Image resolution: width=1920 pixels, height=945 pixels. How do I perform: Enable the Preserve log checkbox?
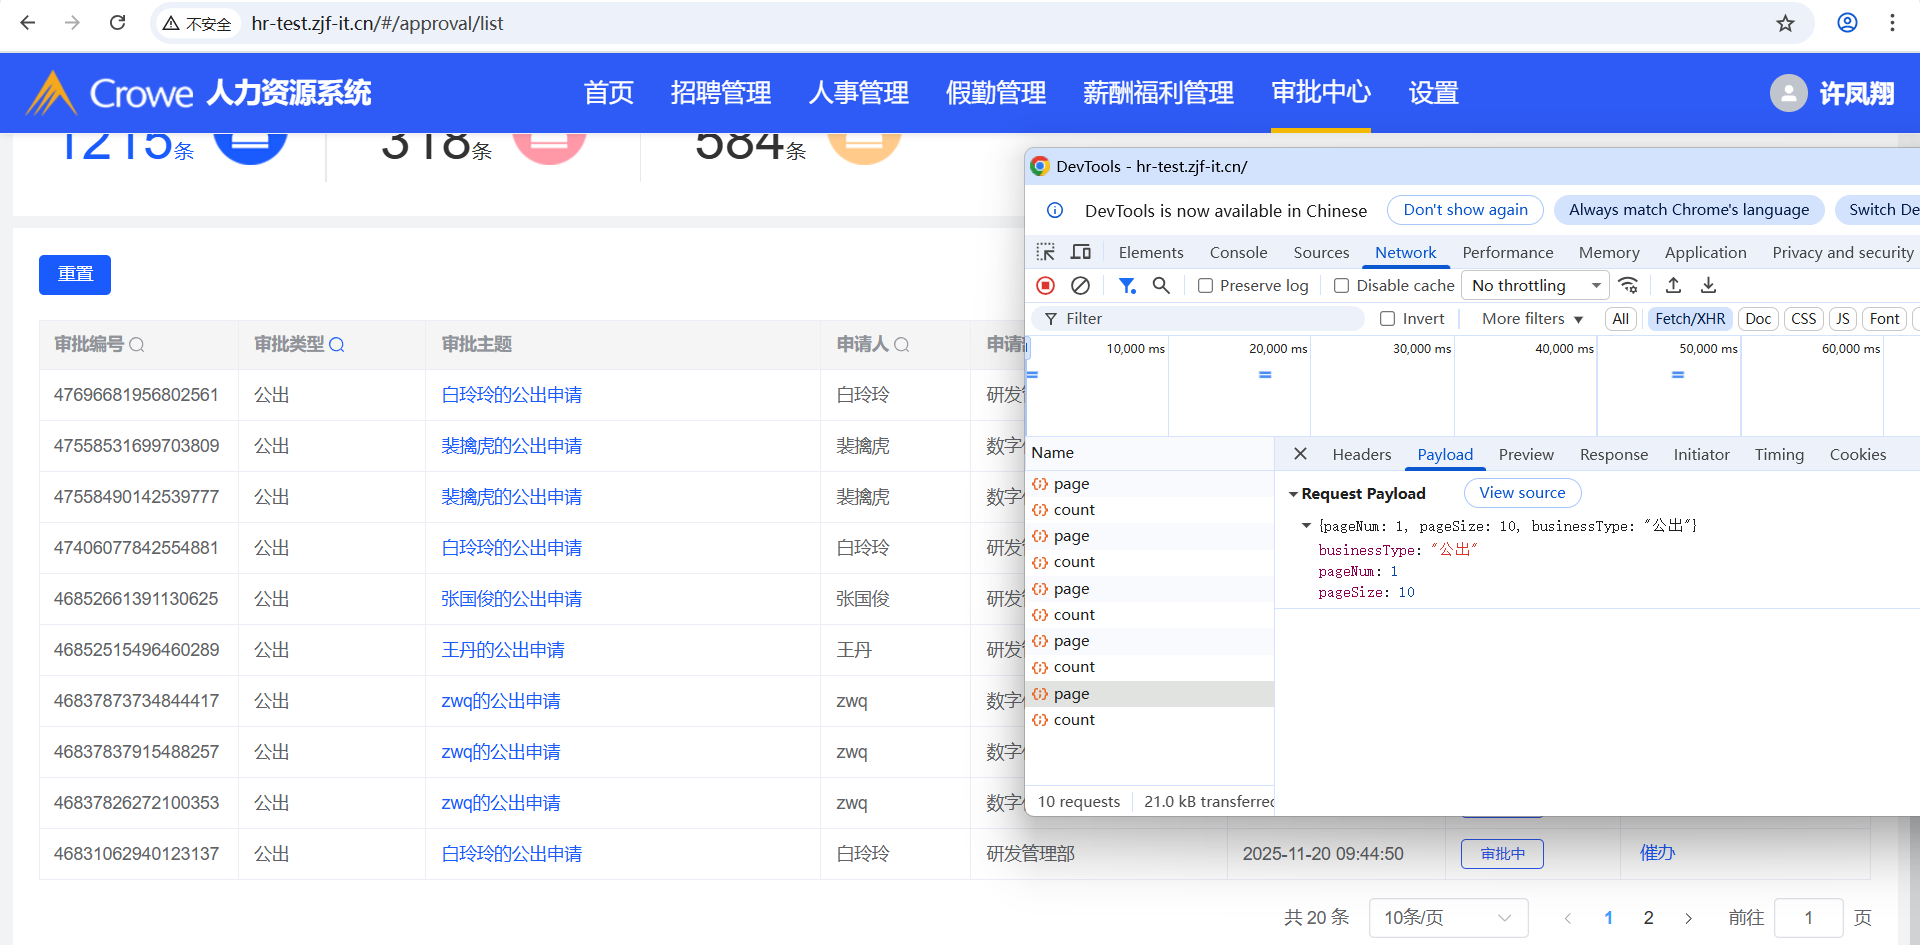pos(1206,286)
